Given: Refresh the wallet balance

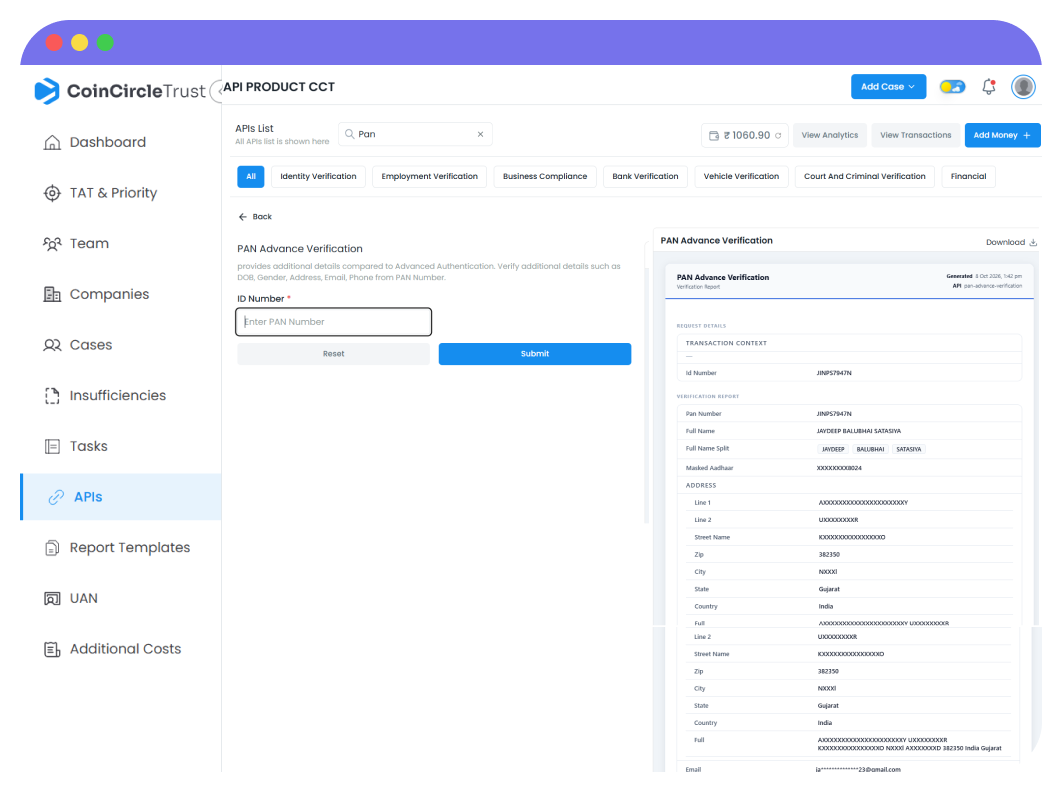Looking at the screenshot, I should point(778,136).
